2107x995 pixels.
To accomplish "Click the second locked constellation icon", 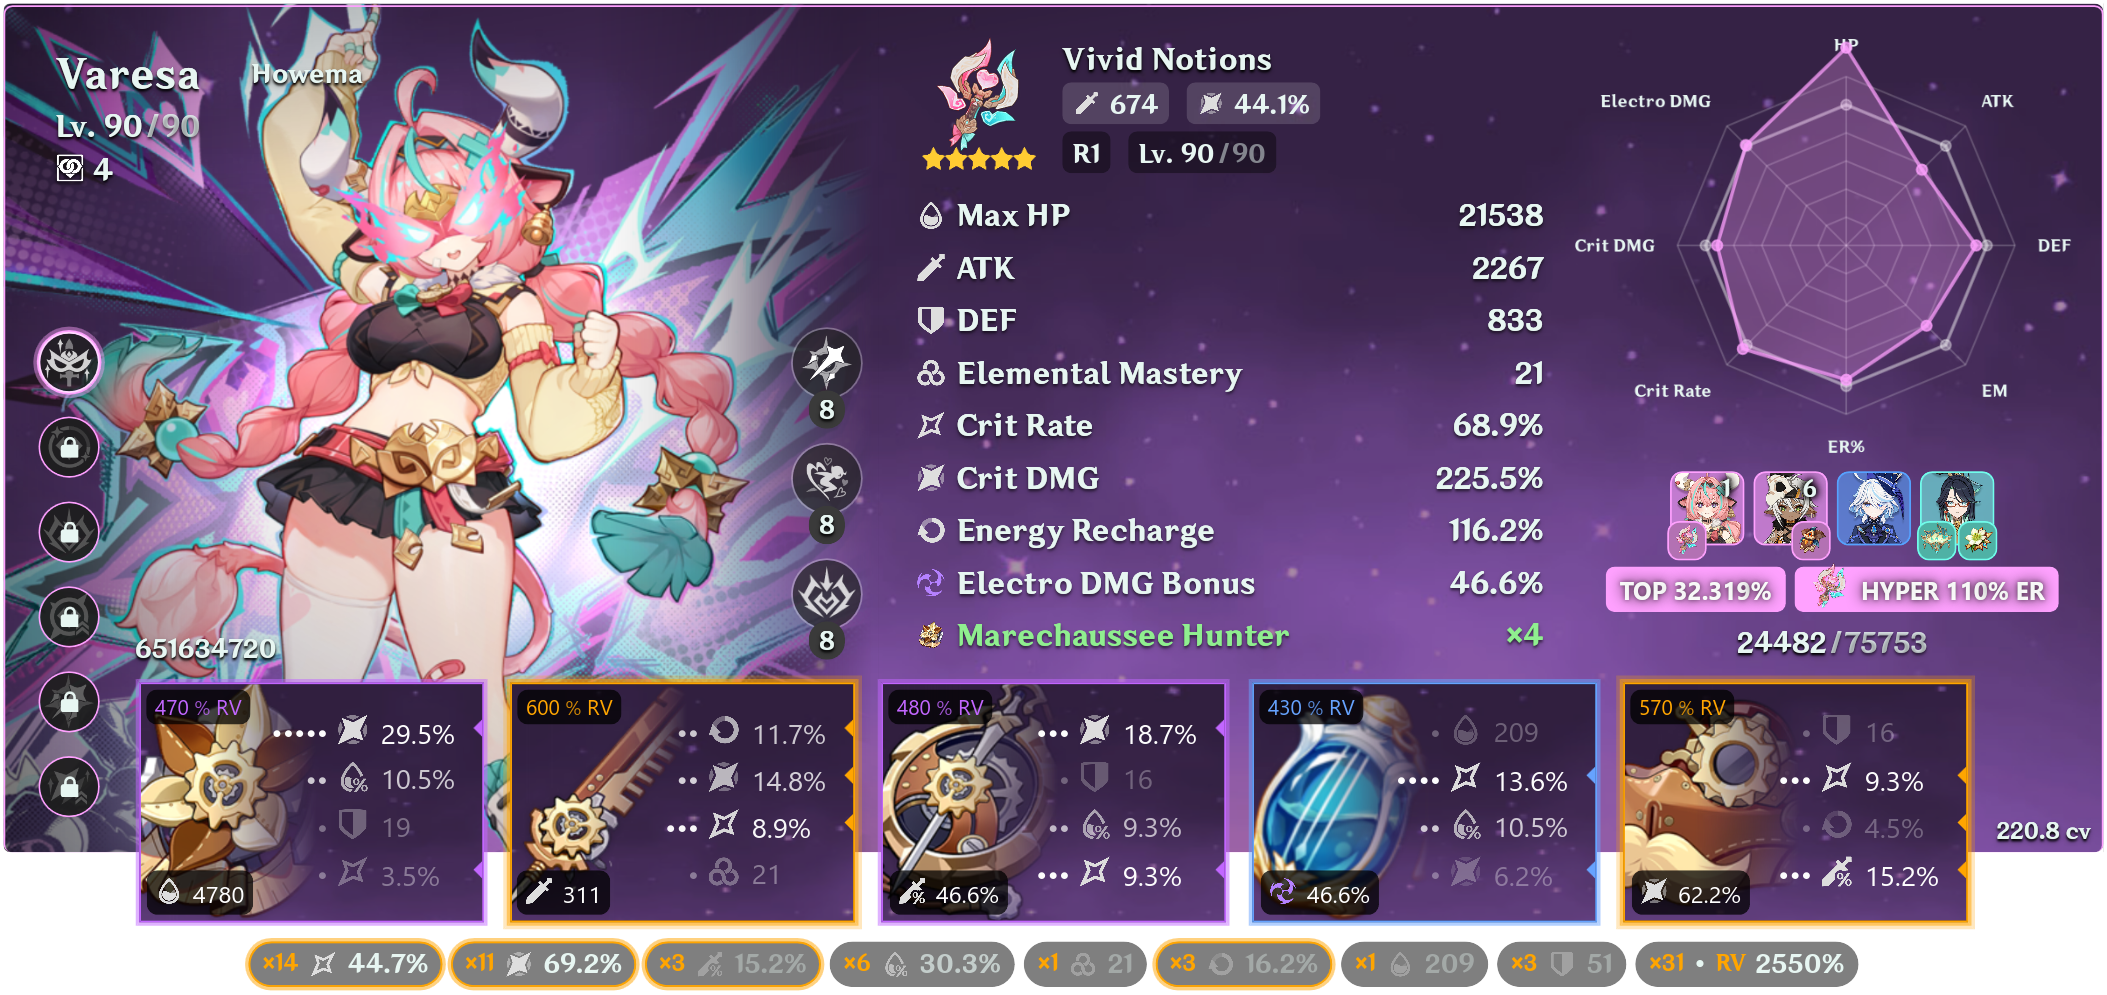I will pos(69,531).
